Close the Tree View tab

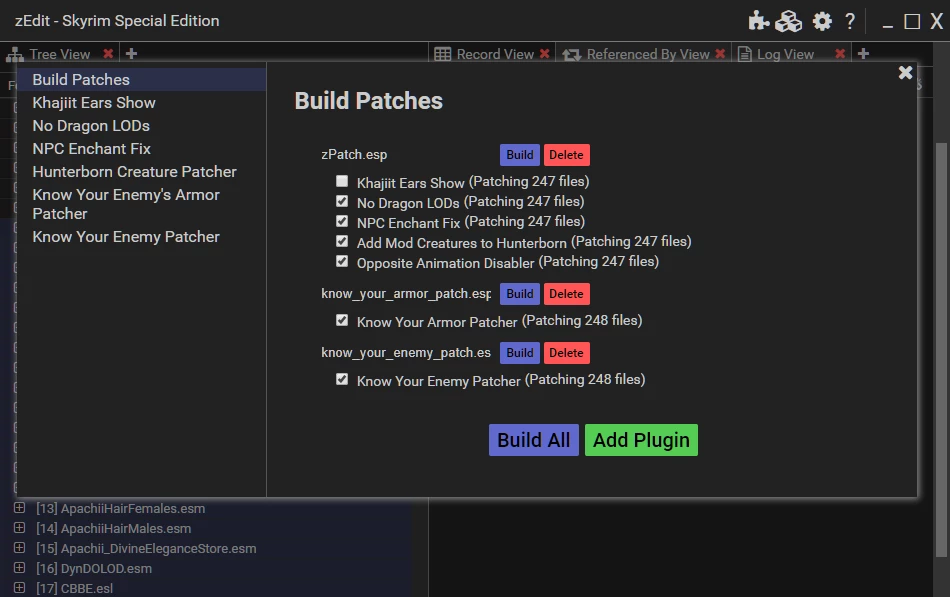(108, 53)
